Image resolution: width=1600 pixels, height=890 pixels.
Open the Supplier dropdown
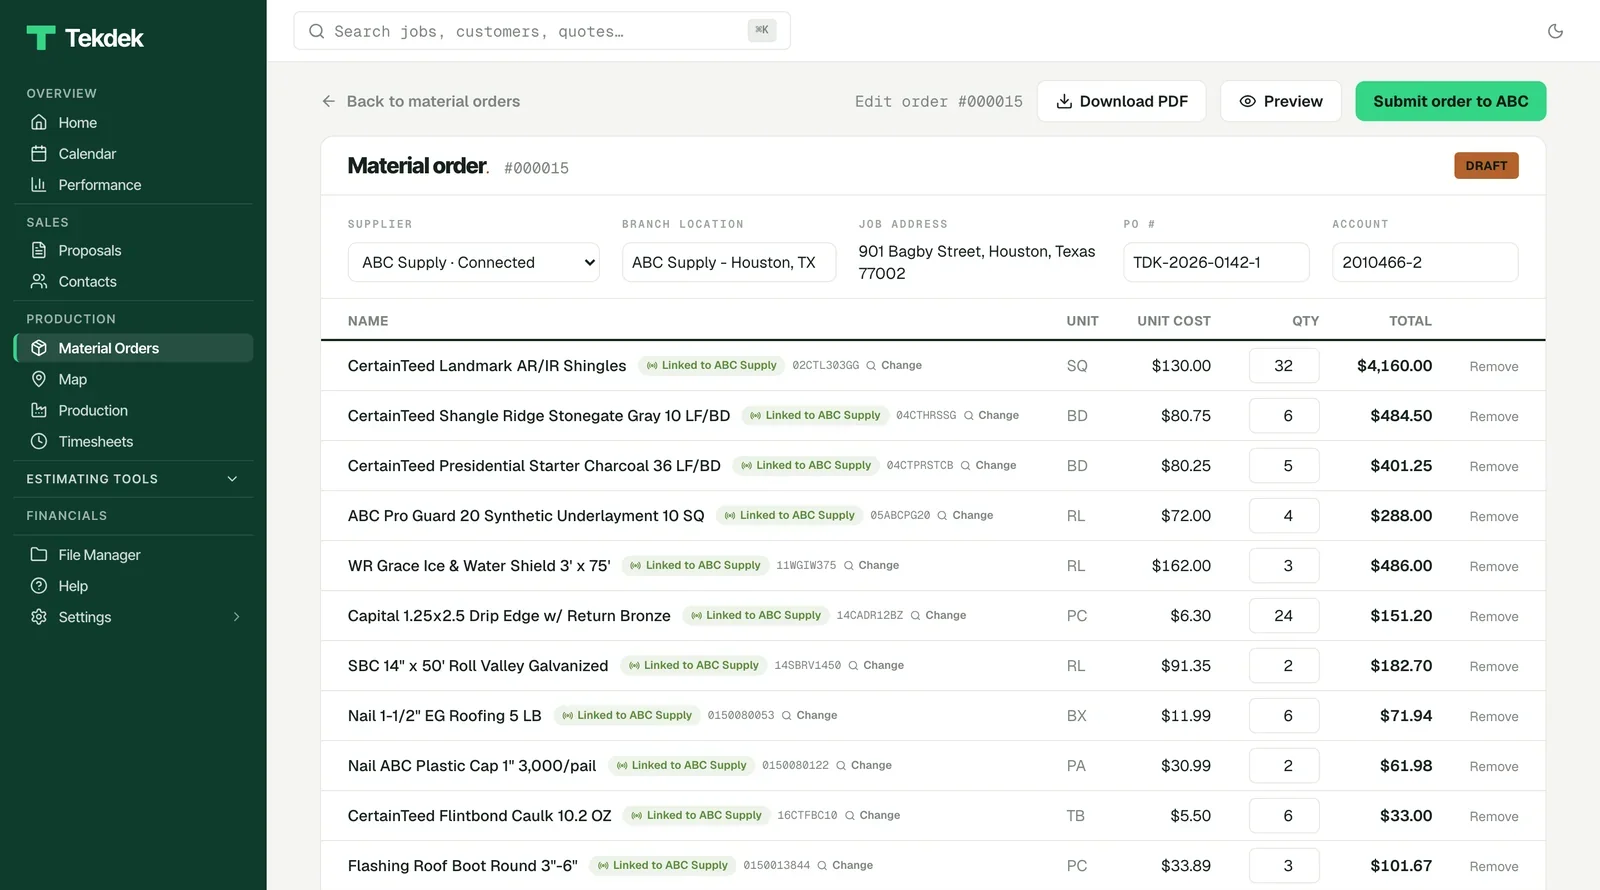click(x=473, y=262)
